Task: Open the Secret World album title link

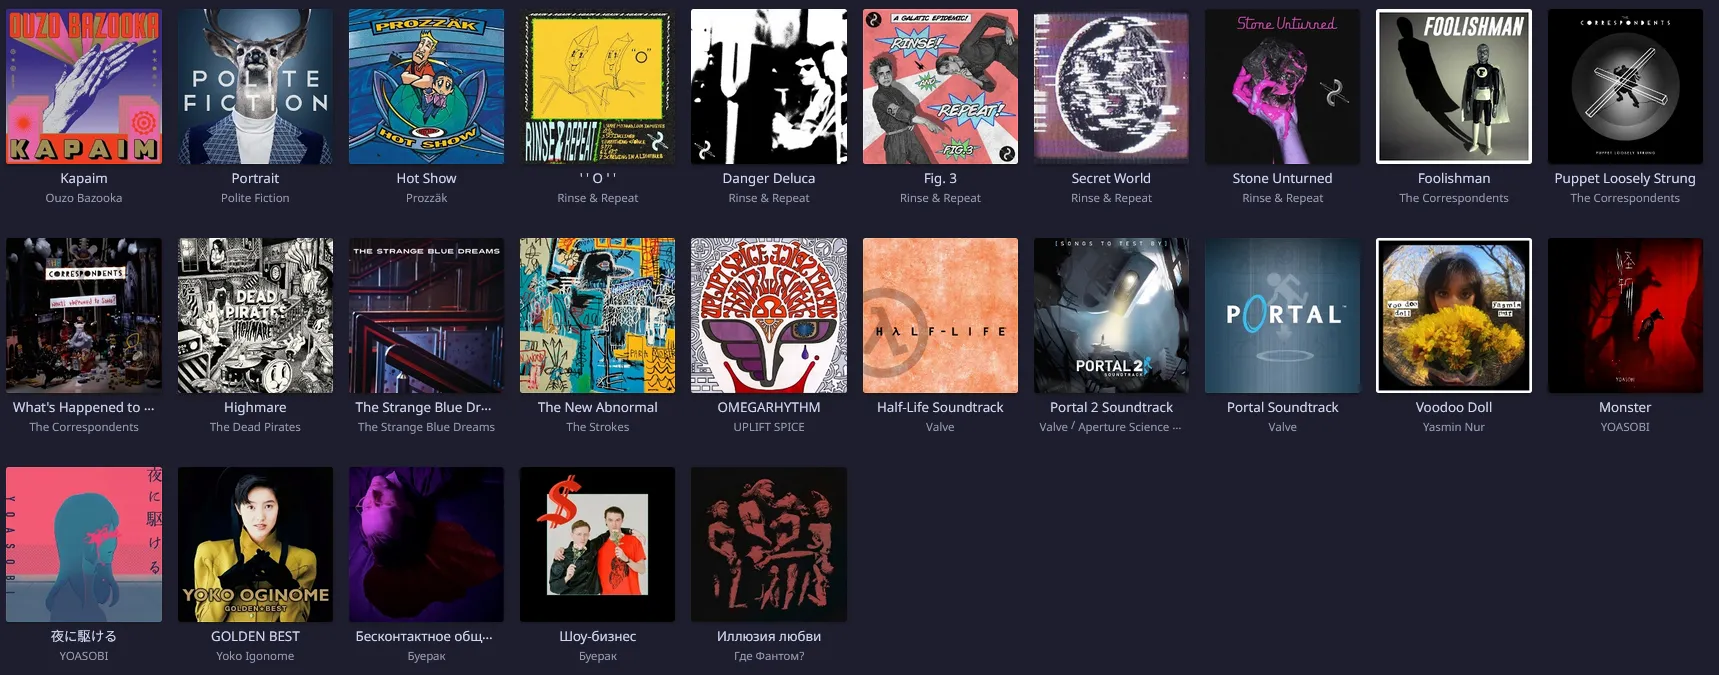Action: pos(1111,178)
